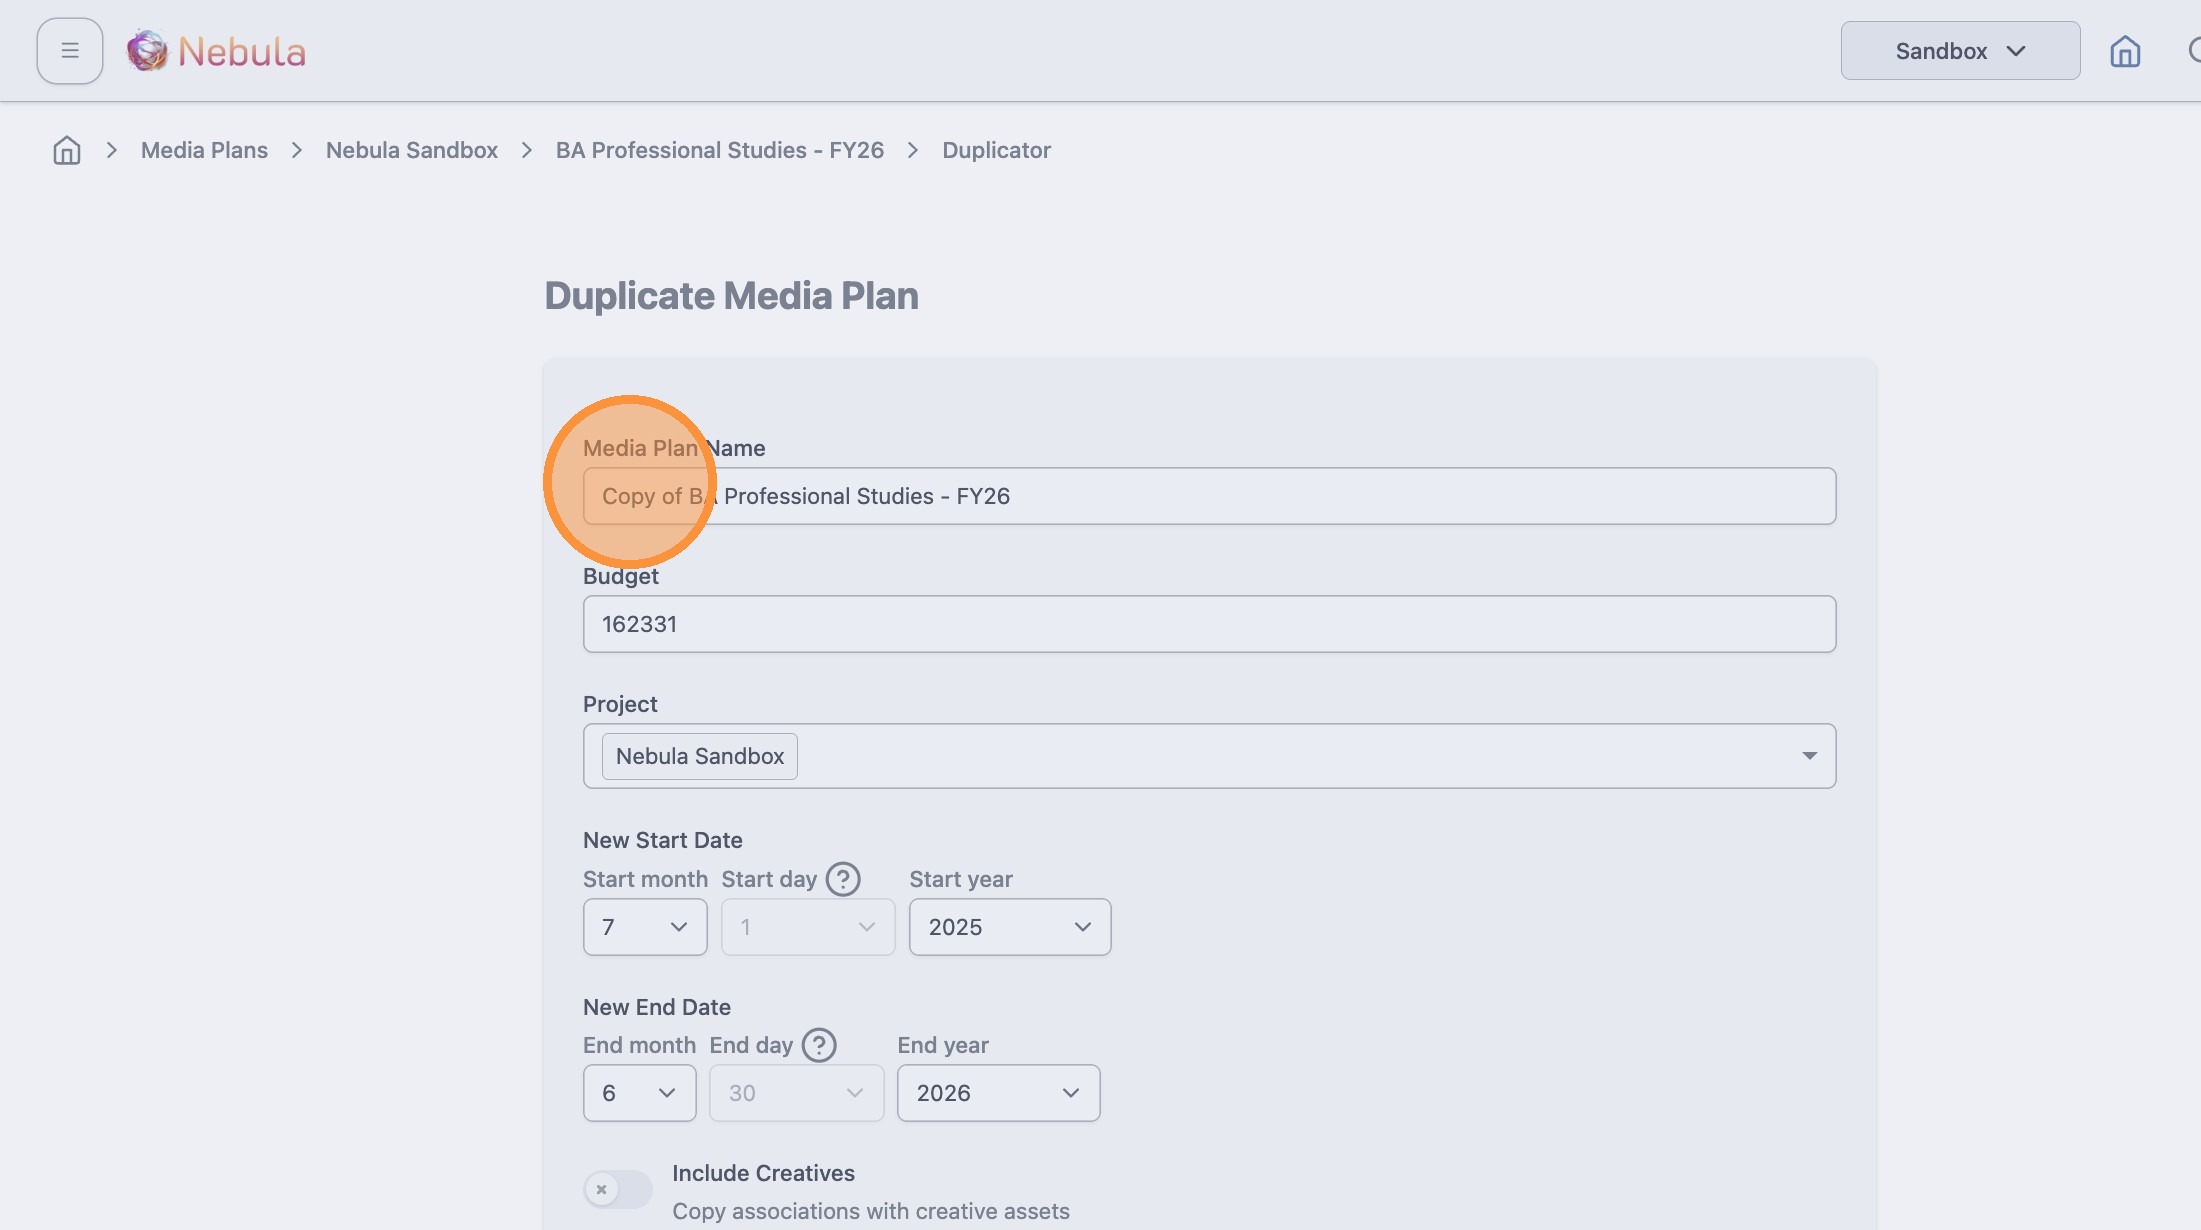Click the New End Date label
2201x1230 pixels.
tap(656, 1007)
